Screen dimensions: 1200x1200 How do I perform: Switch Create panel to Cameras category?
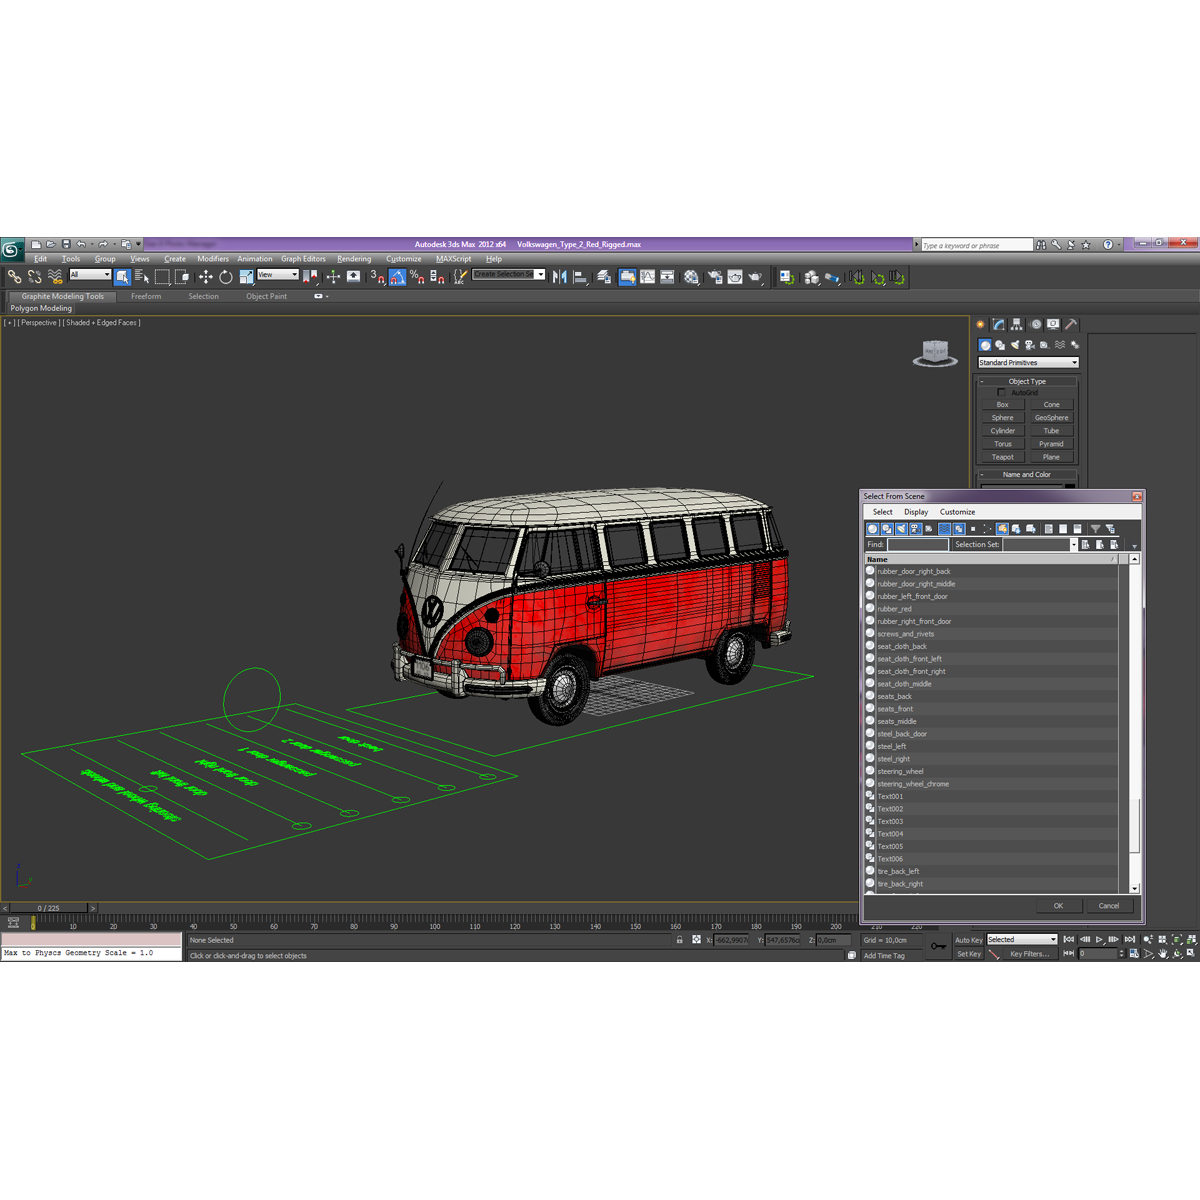(x=1030, y=345)
